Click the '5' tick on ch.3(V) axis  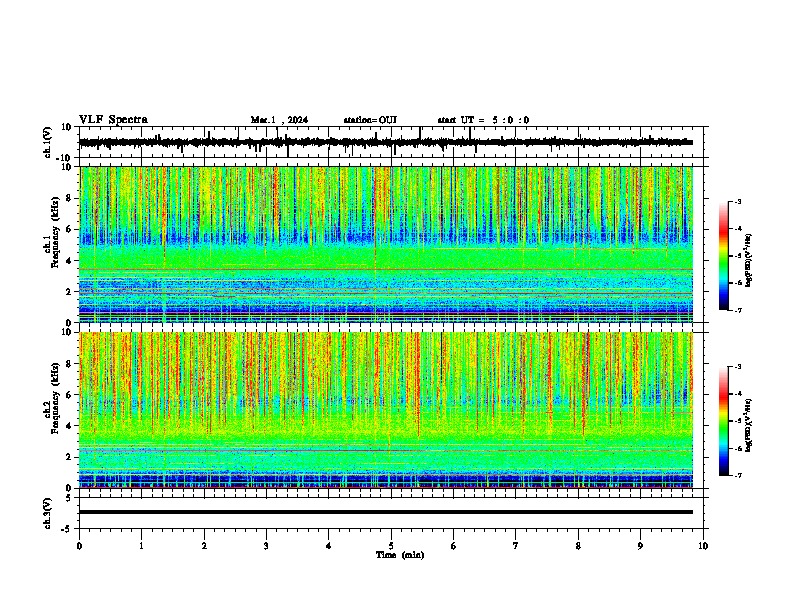click(x=70, y=497)
